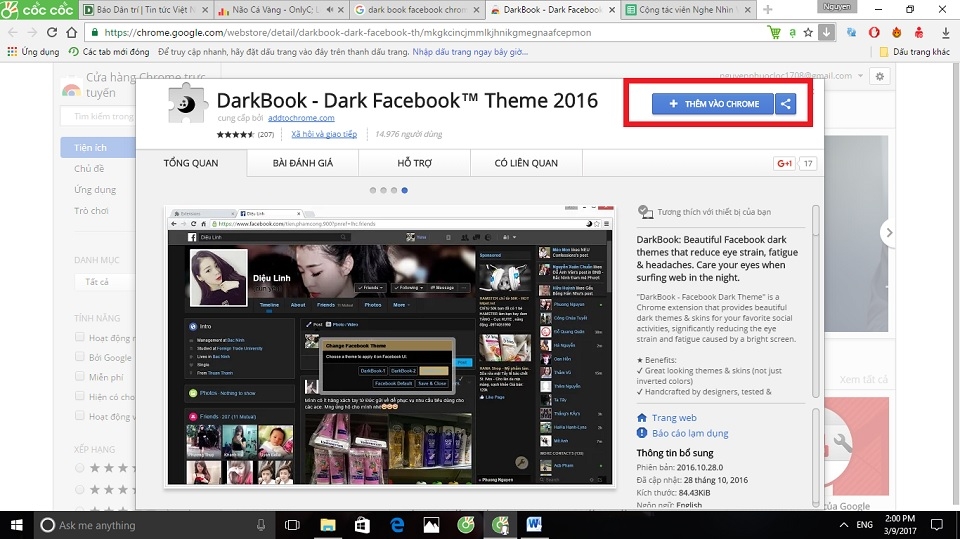
Task: Open Photos app from taskbar
Action: coord(432,525)
